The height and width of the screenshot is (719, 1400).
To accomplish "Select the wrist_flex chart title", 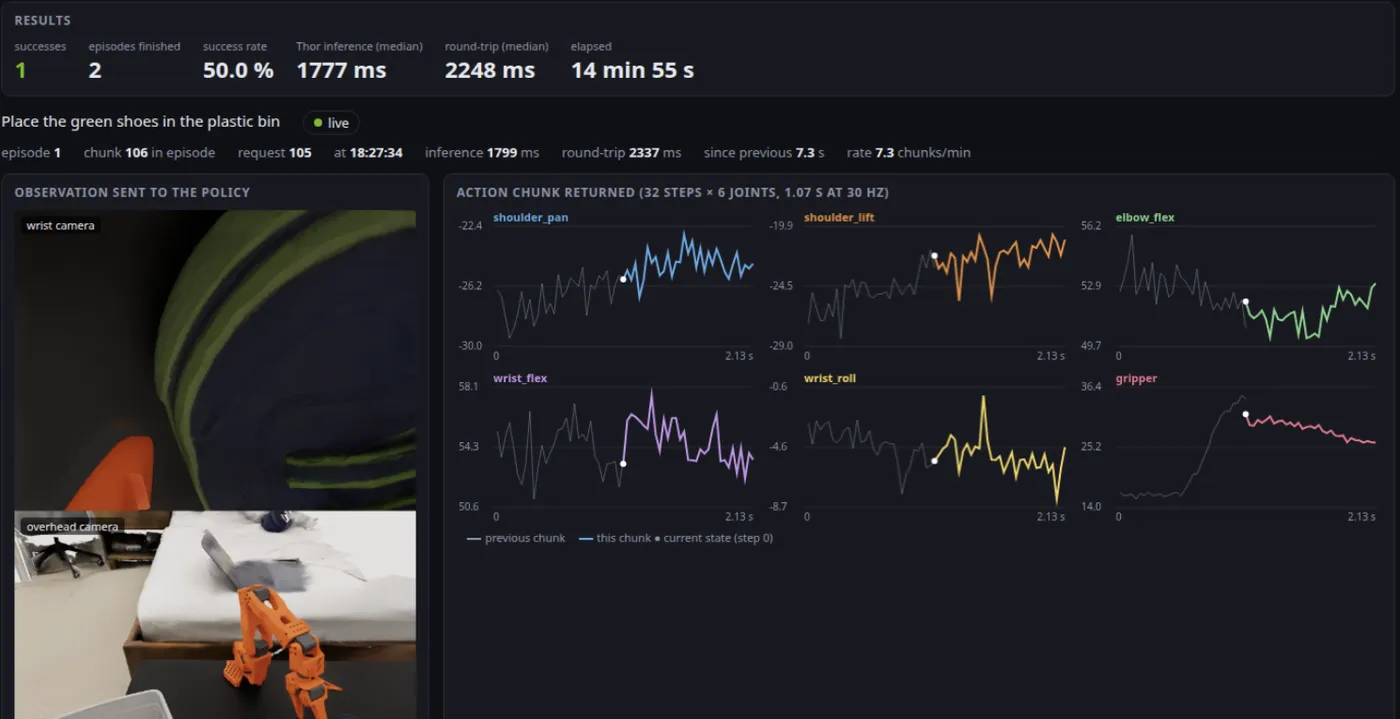I will click(520, 378).
